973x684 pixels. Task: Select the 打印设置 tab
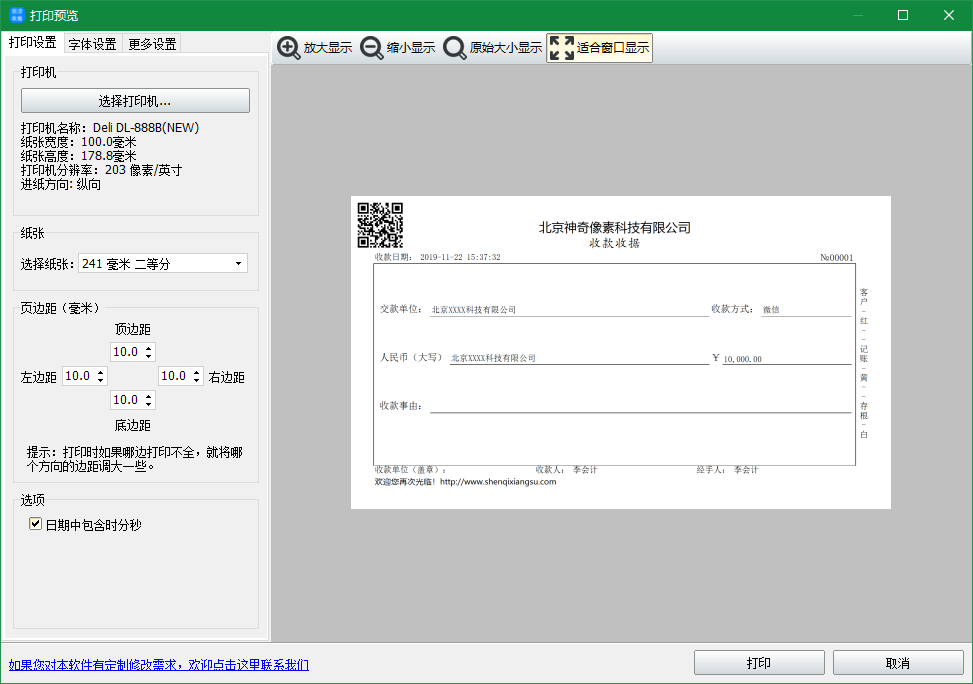coord(32,43)
